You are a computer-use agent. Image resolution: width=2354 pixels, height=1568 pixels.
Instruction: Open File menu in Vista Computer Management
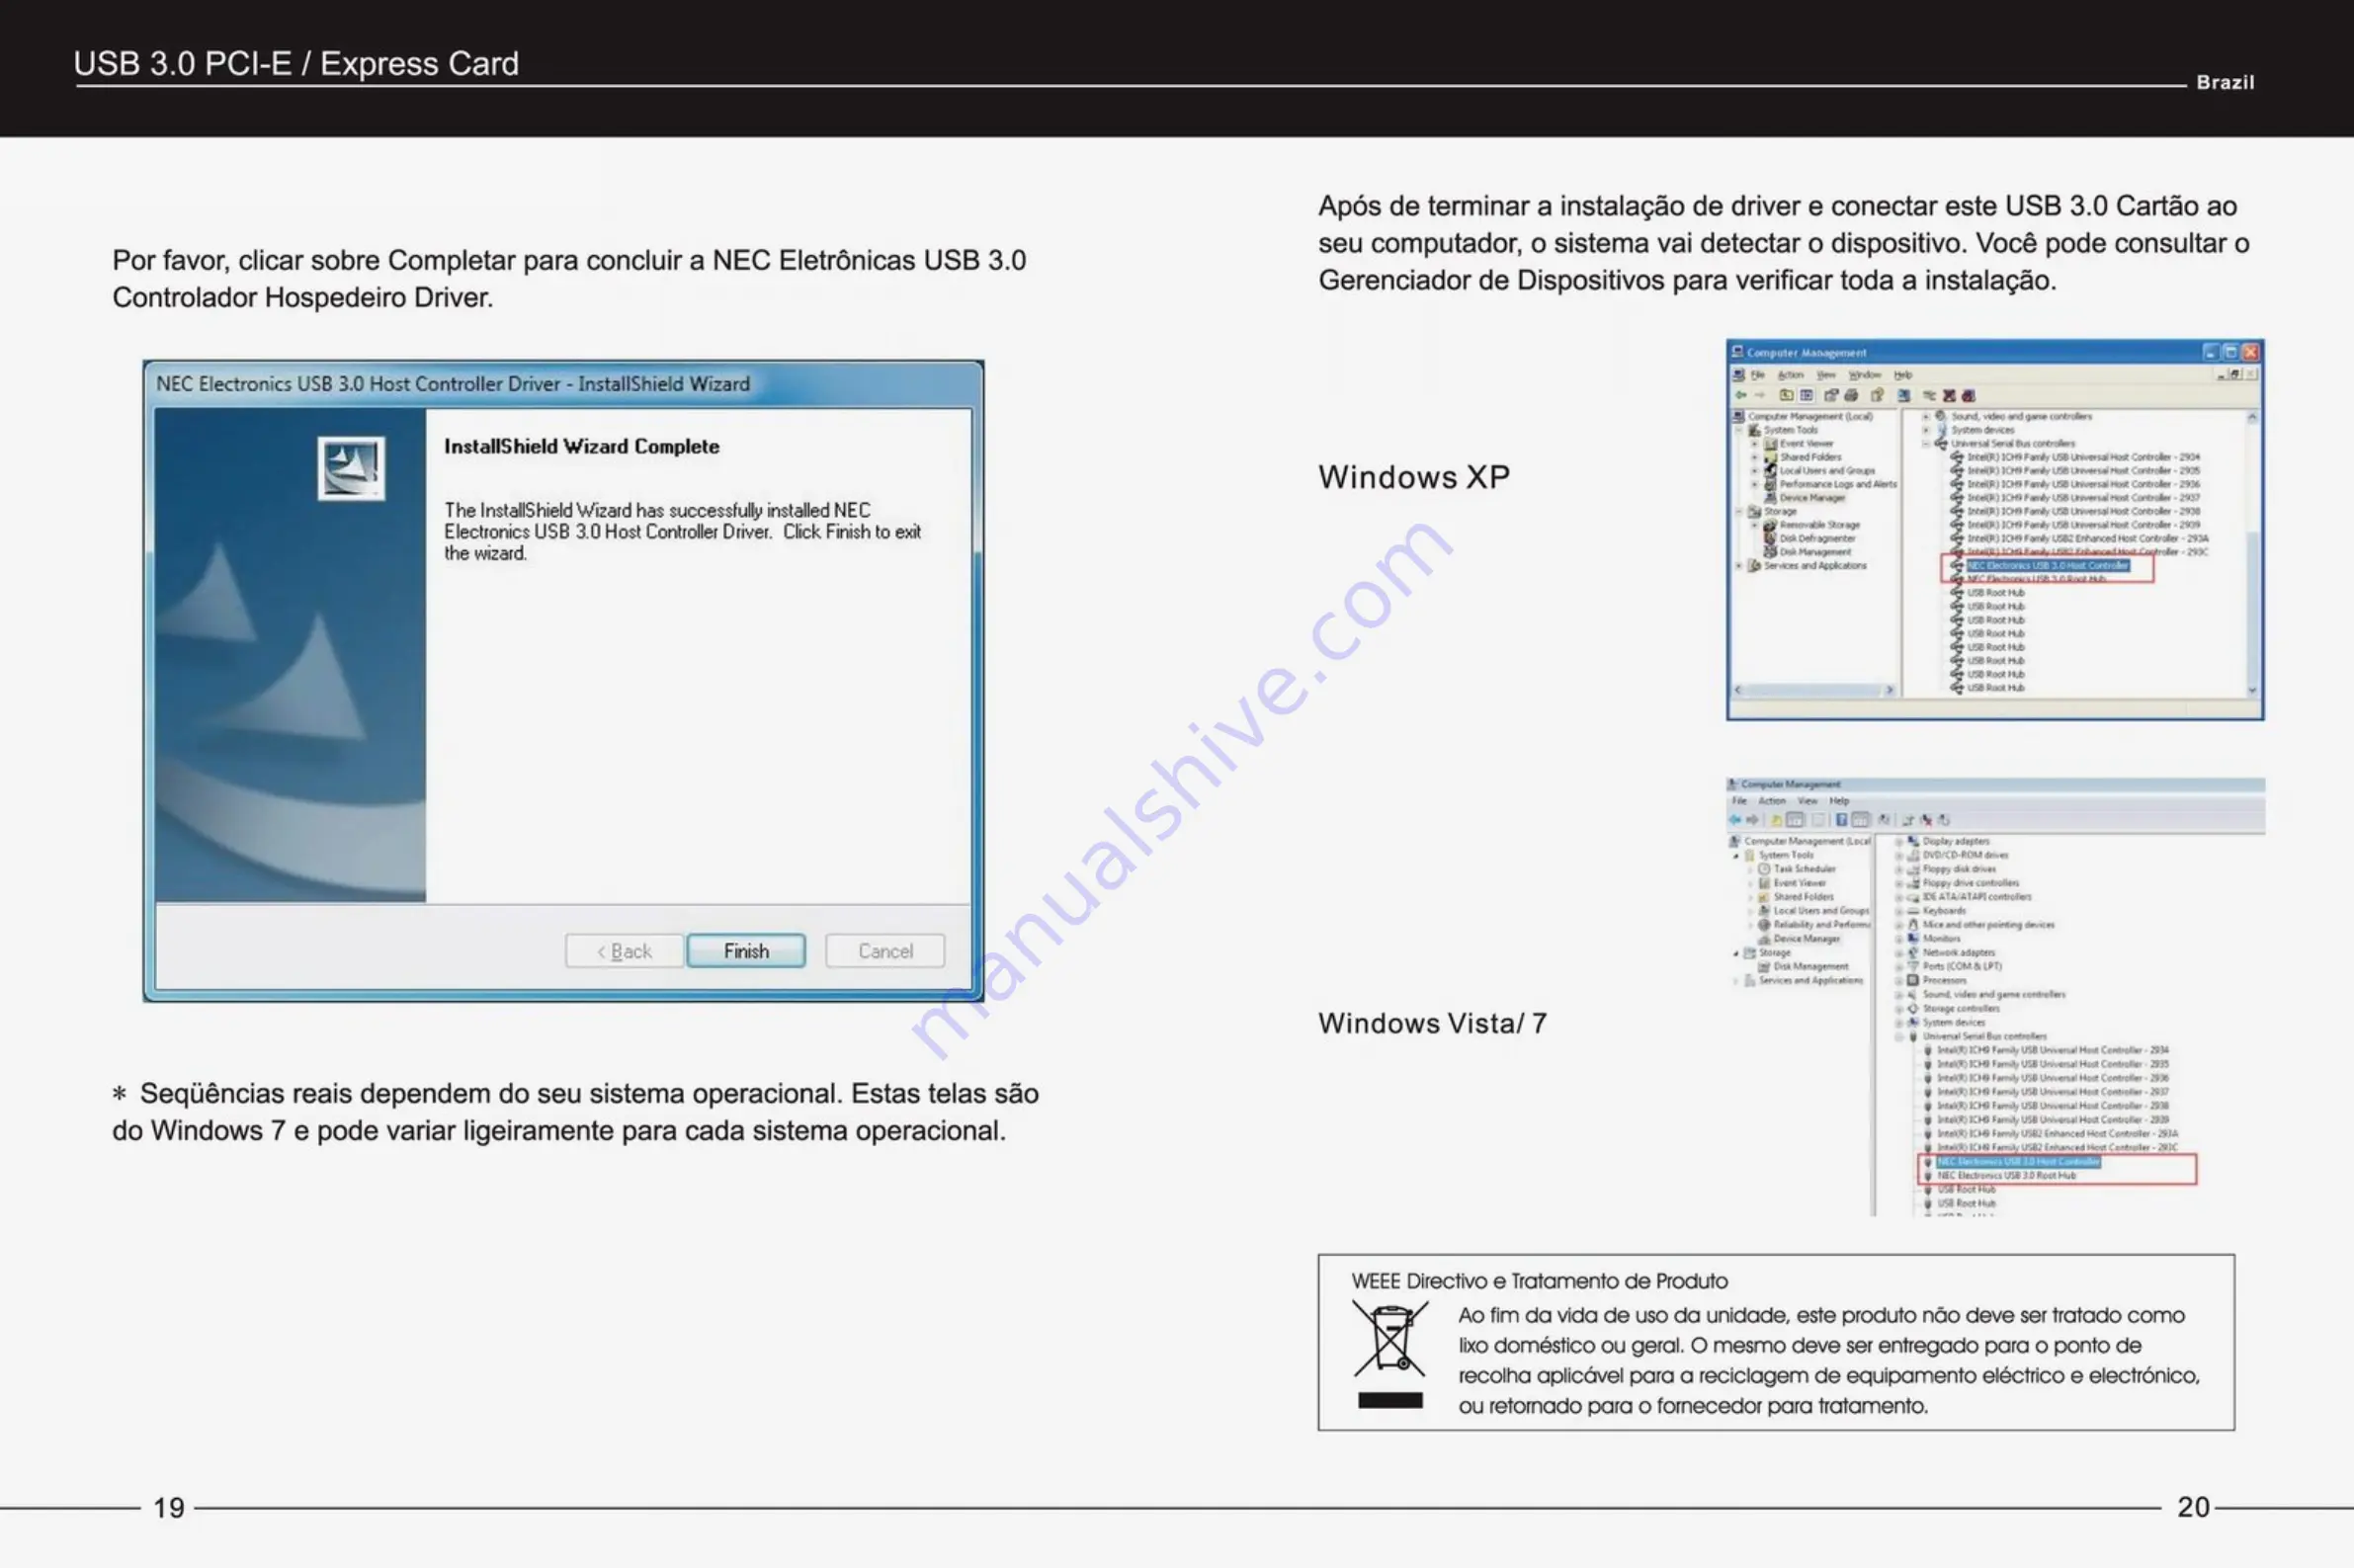(x=1740, y=801)
